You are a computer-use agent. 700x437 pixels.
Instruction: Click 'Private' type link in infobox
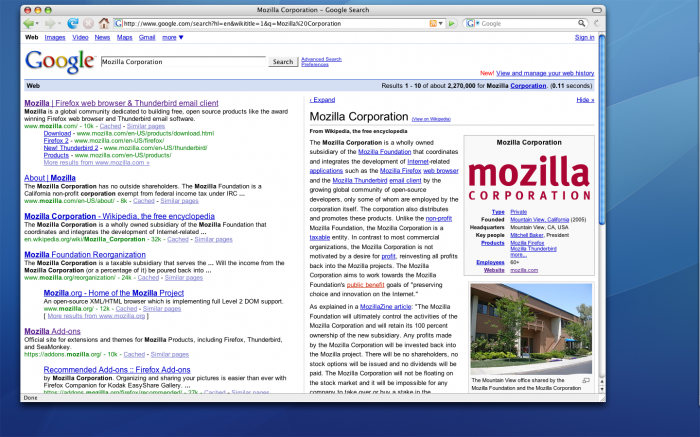519,212
